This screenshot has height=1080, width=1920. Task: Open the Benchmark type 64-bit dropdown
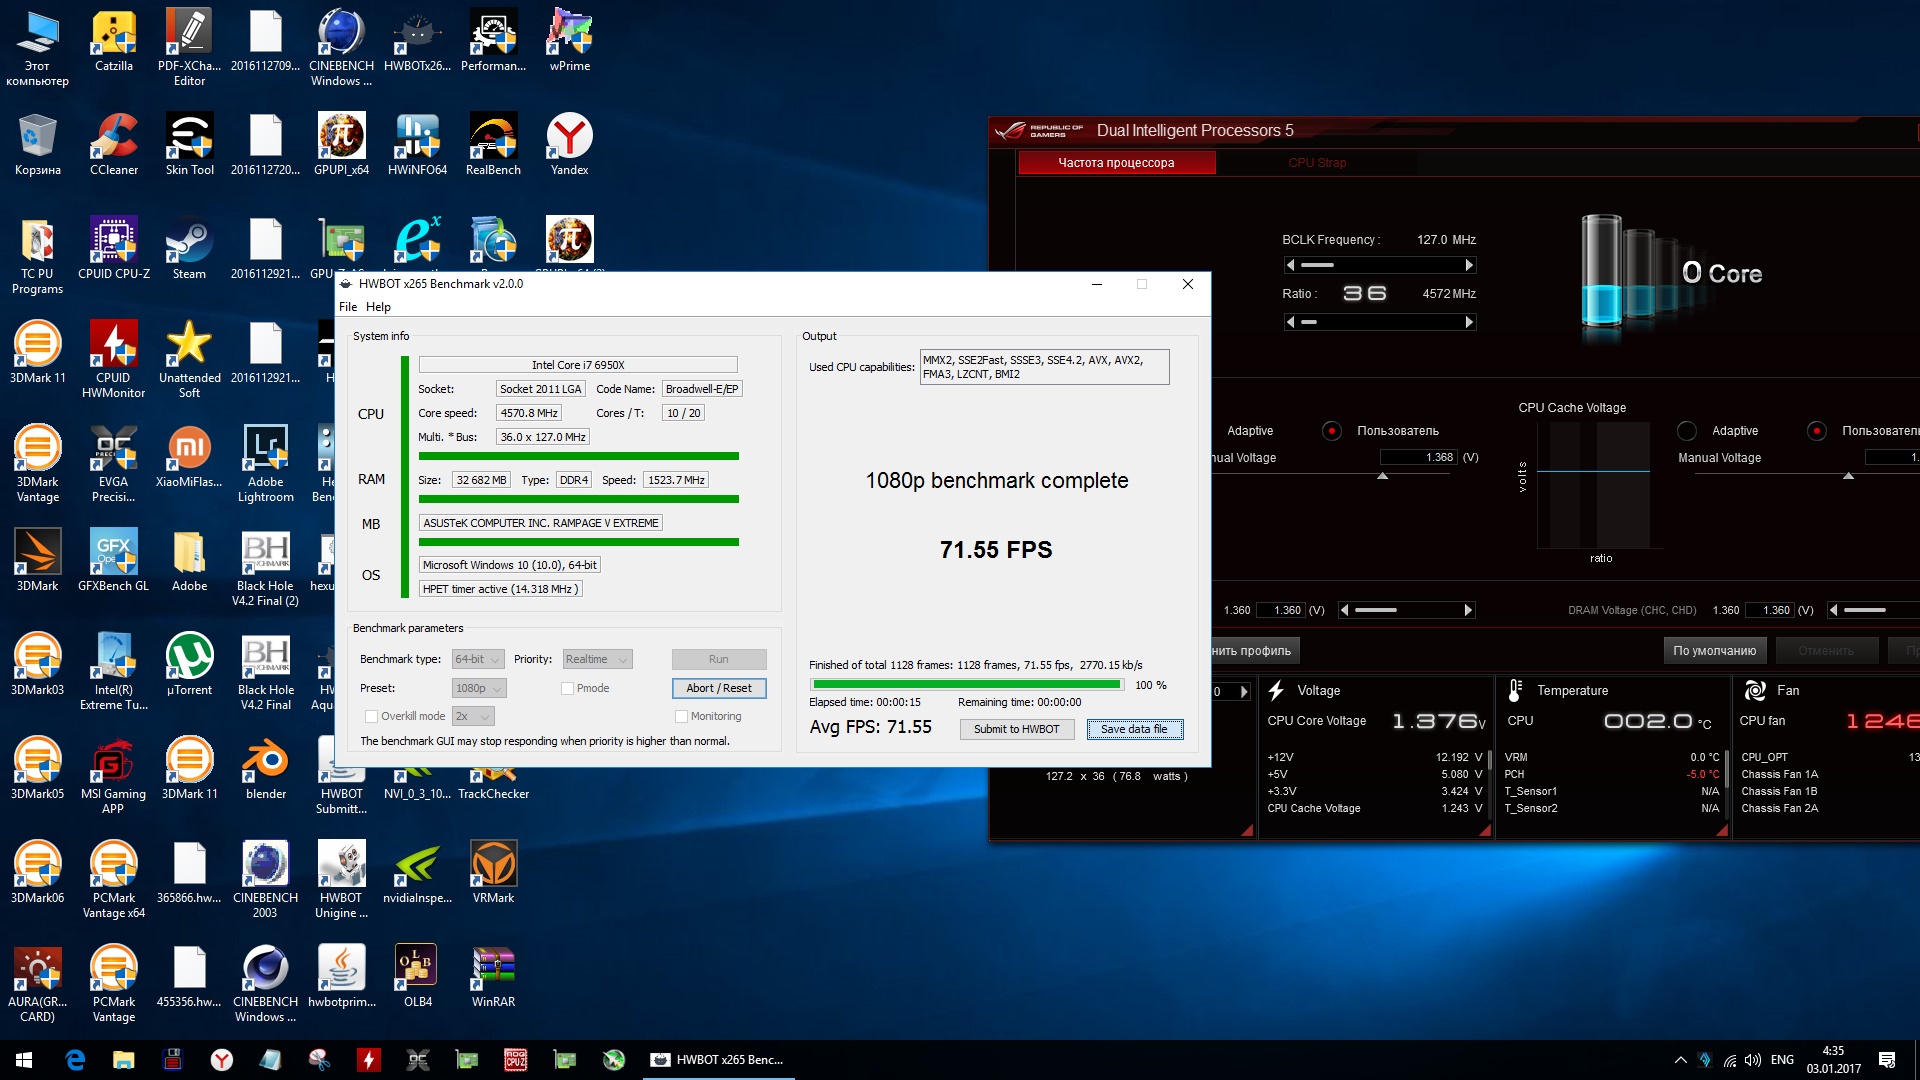click(478, 659)
